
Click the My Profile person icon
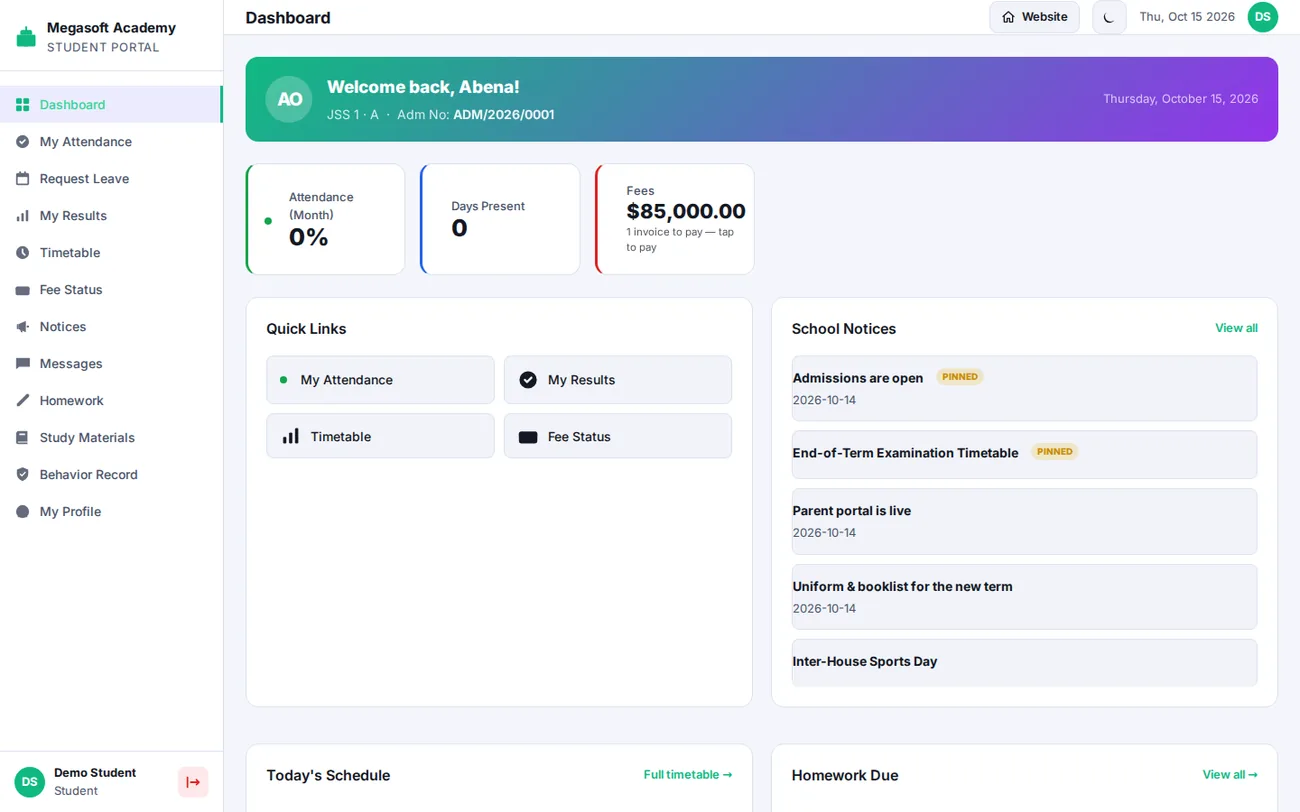[22, 512]
